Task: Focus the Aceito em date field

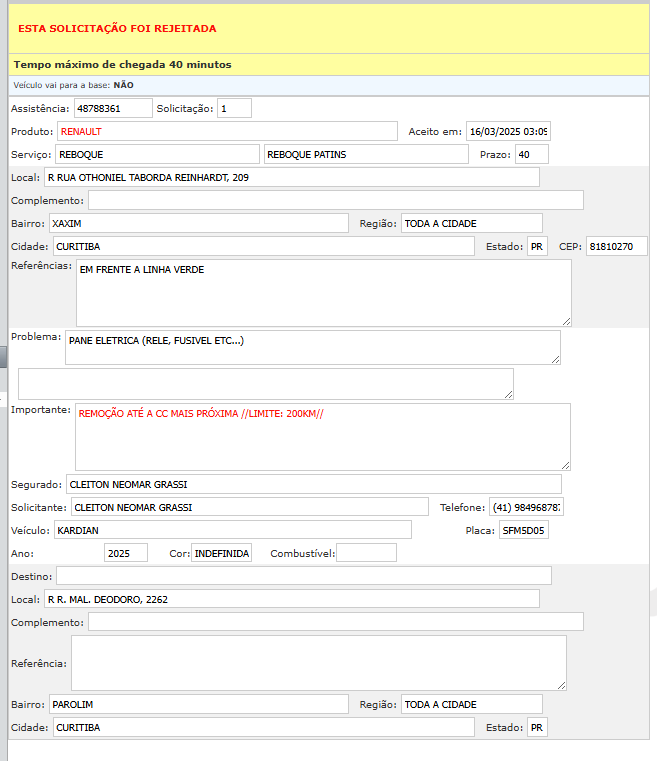Action: coord(508,132)
